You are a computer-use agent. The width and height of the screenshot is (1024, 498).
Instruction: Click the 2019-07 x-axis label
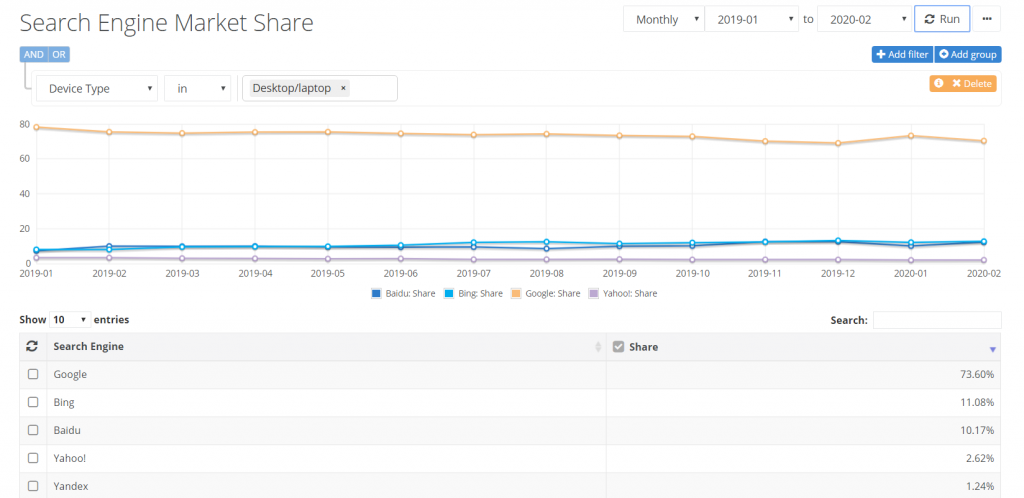[x=473, y=273]
